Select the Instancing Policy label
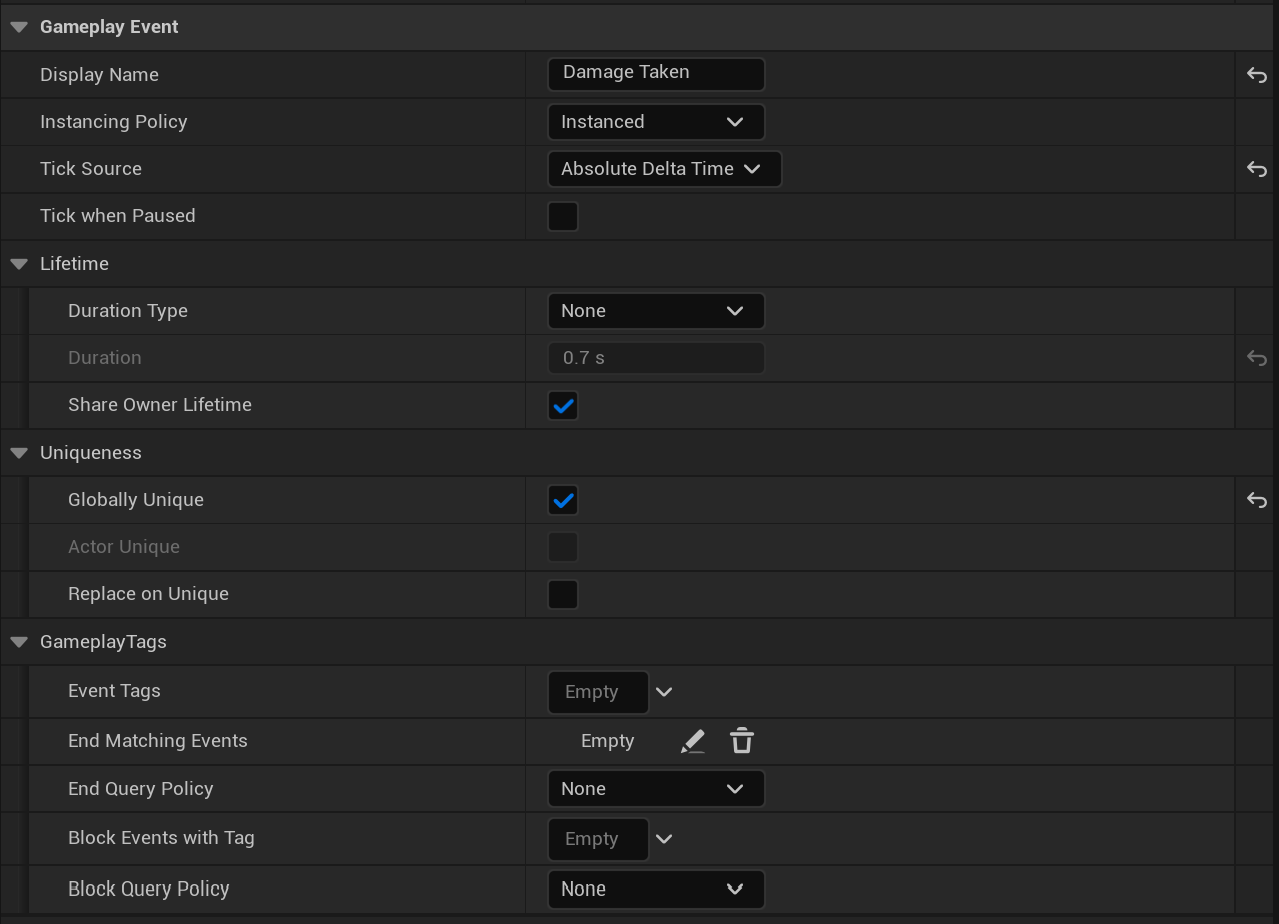 point(114,122)
